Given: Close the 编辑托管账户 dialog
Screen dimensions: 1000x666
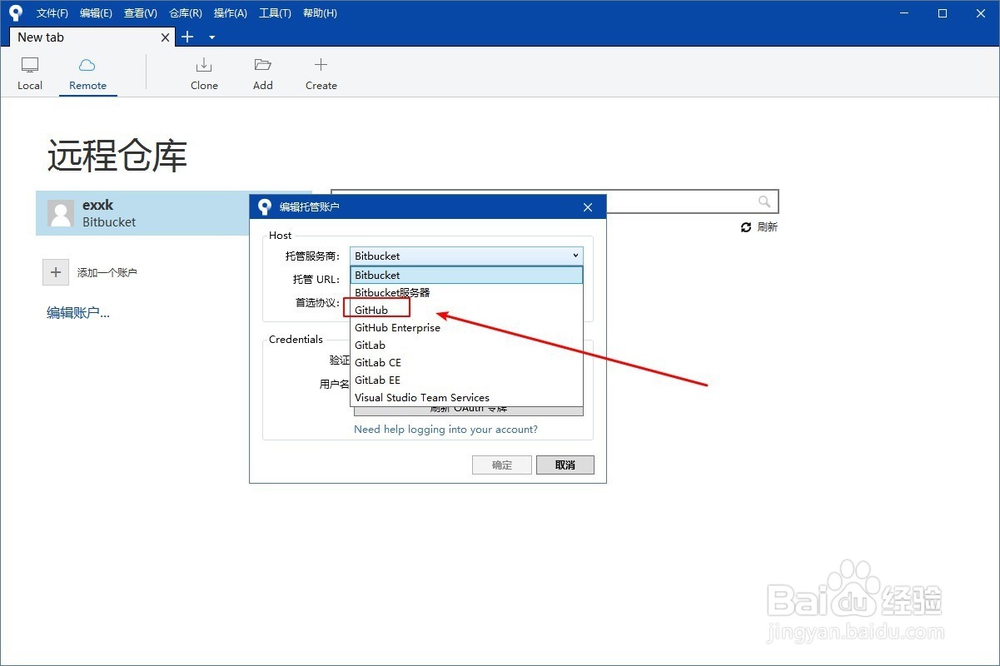Looking at the screenshot, I should tap(588, 207).
